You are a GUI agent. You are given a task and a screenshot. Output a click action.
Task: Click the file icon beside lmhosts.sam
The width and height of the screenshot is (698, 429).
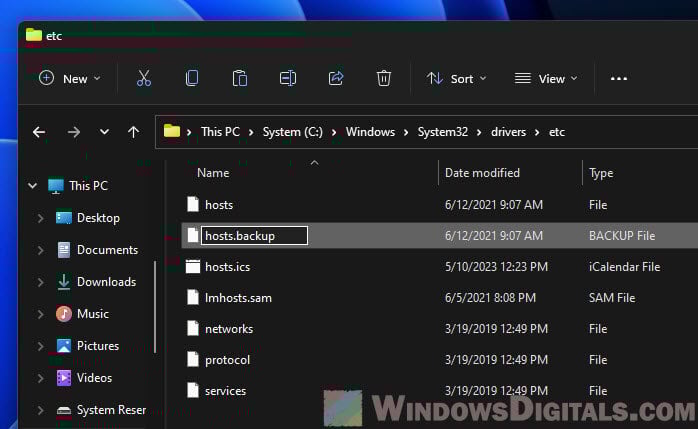click(193, 297)
